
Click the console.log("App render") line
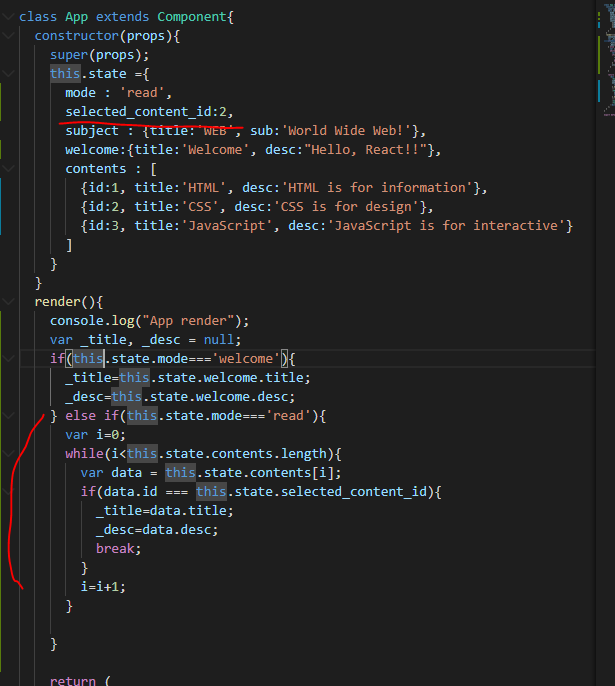tap(150, 321)
